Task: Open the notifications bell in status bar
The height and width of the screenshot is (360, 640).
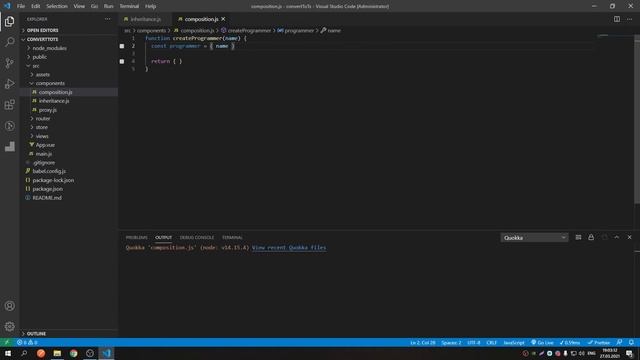Action: point(631,342)
